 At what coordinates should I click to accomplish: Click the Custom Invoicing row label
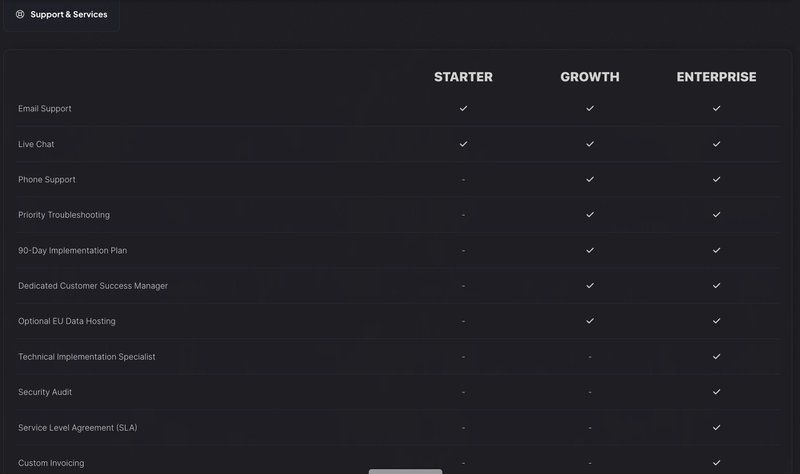(x=51, y=463)
